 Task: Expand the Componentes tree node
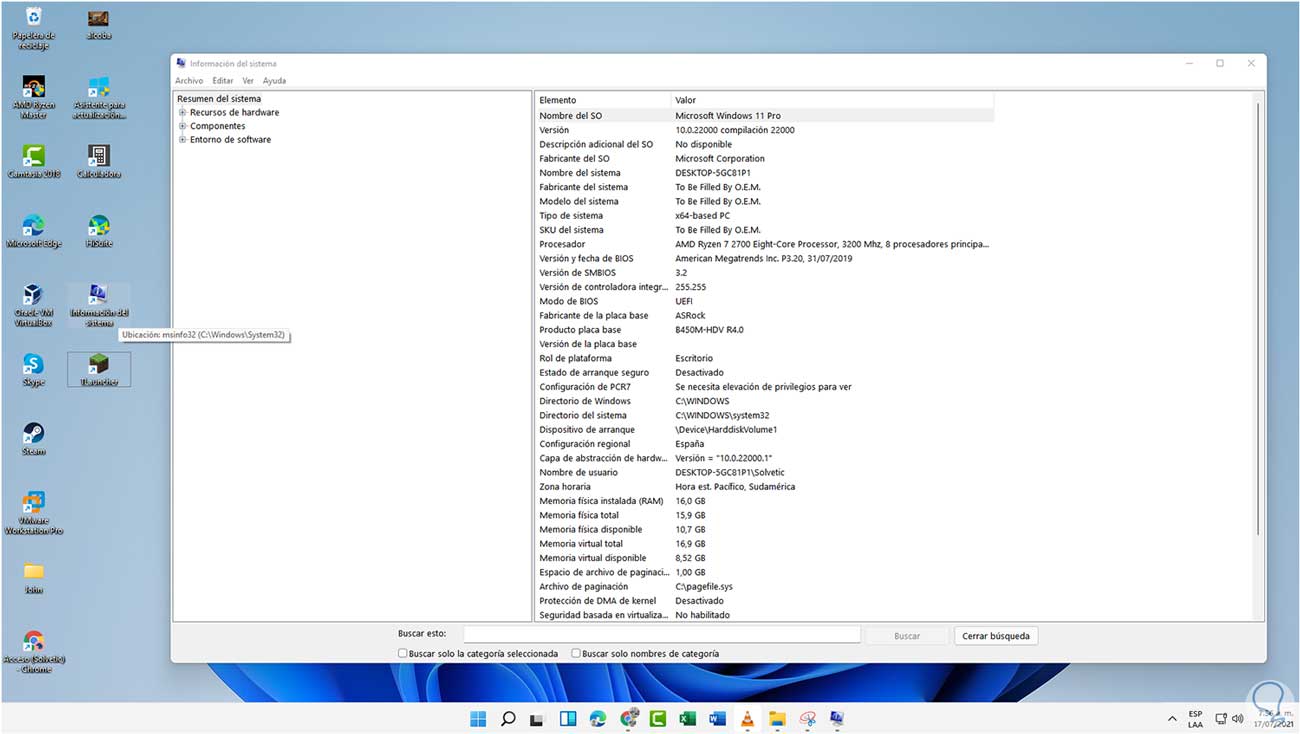tap(183, 126)
